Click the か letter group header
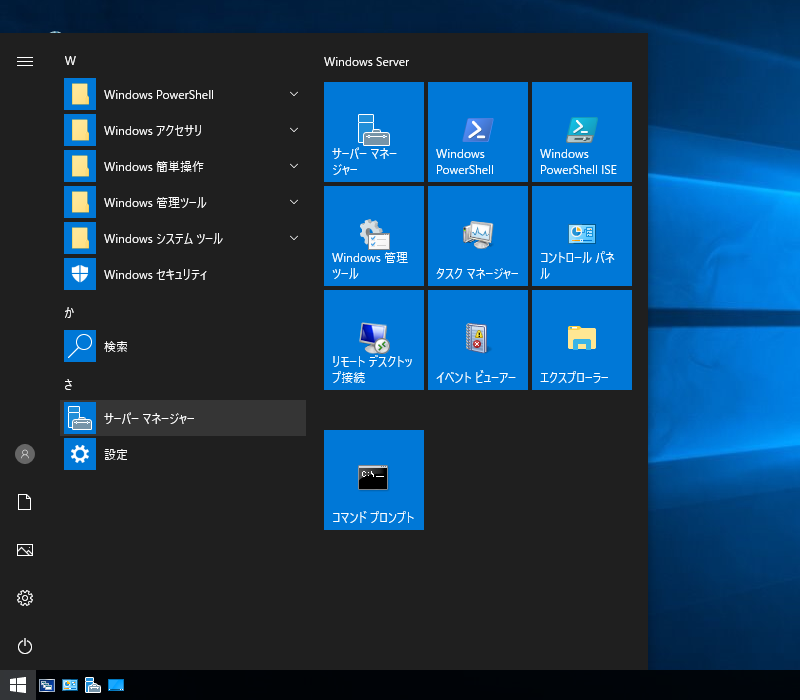The width and height of the screenshot is (800, 700). pos(69,312)
